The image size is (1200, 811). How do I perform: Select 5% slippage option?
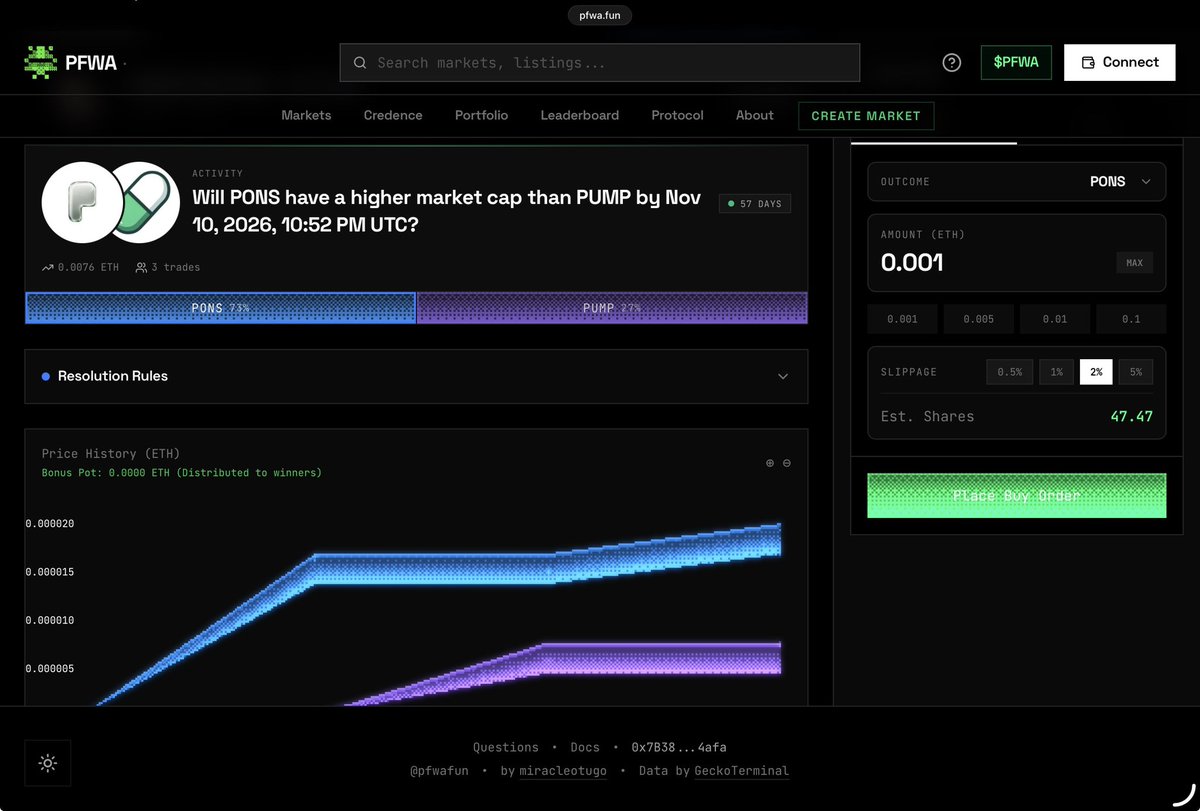click(1136, 372)
